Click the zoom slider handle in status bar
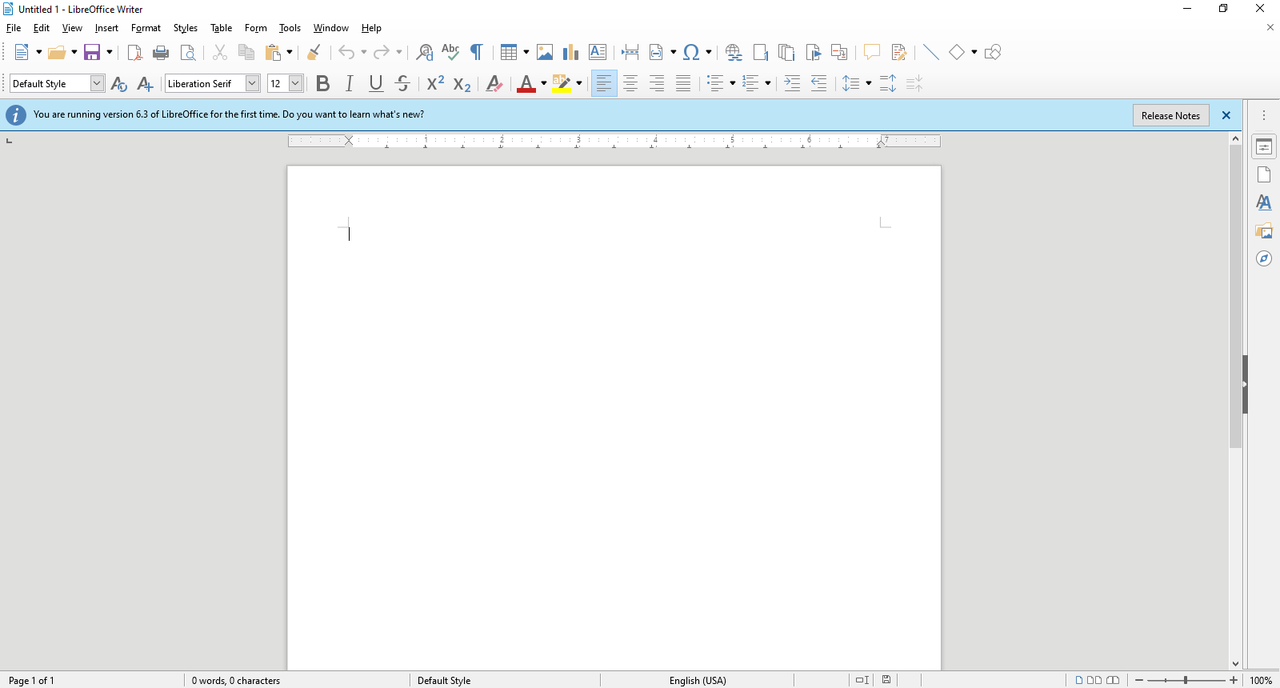Viewport: 1280px width, 688px height. [1185, 680]
